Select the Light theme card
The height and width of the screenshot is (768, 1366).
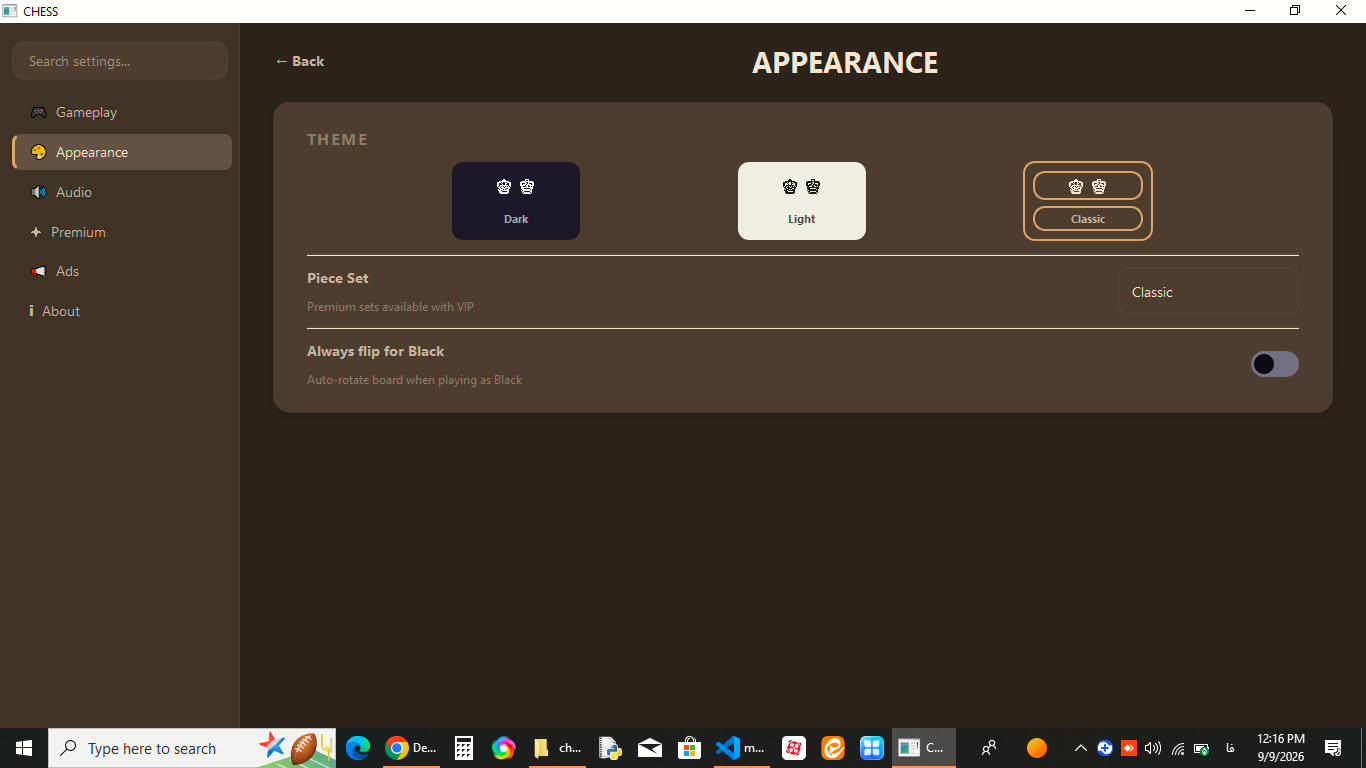point(802,201)
